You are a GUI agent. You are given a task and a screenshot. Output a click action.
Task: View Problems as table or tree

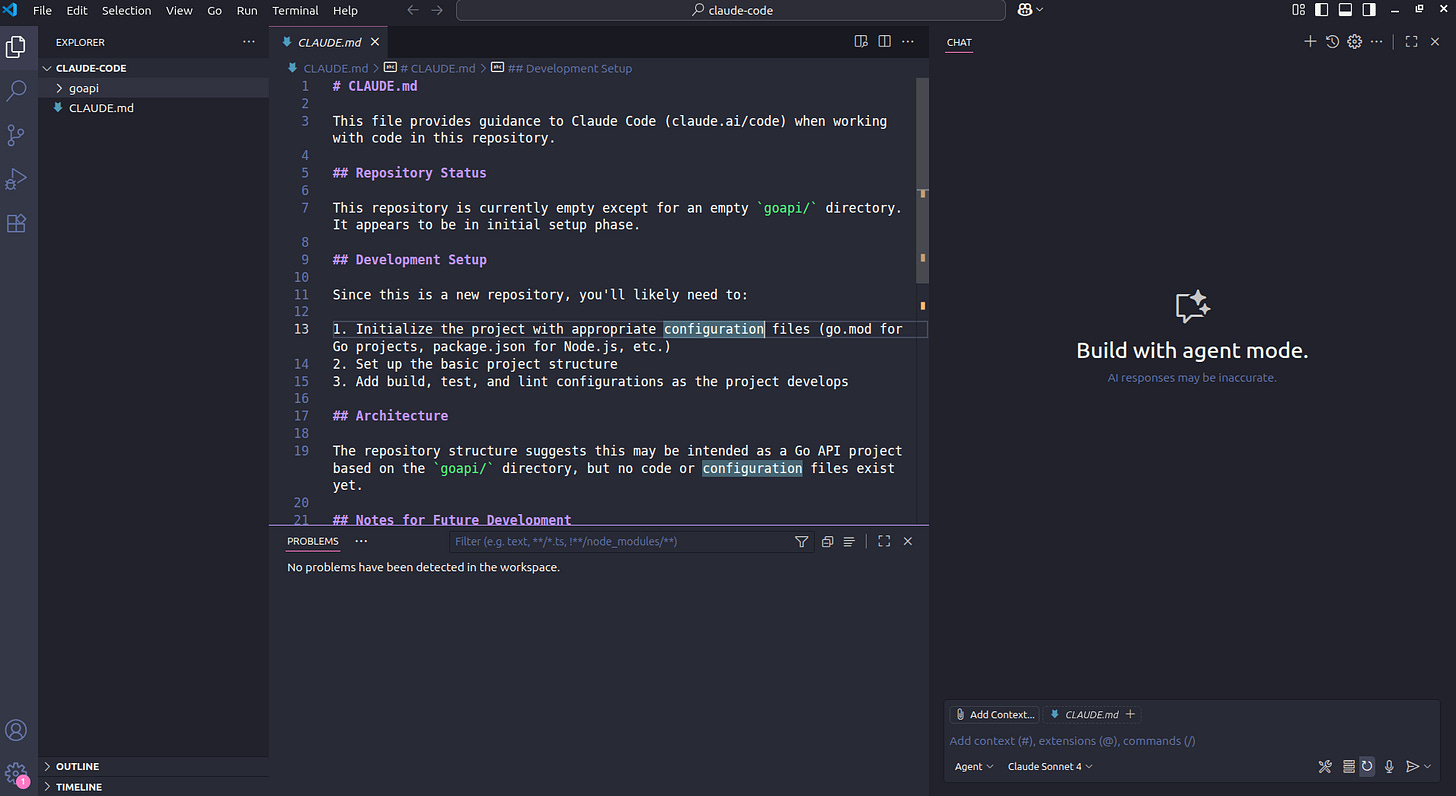point(849,541)
